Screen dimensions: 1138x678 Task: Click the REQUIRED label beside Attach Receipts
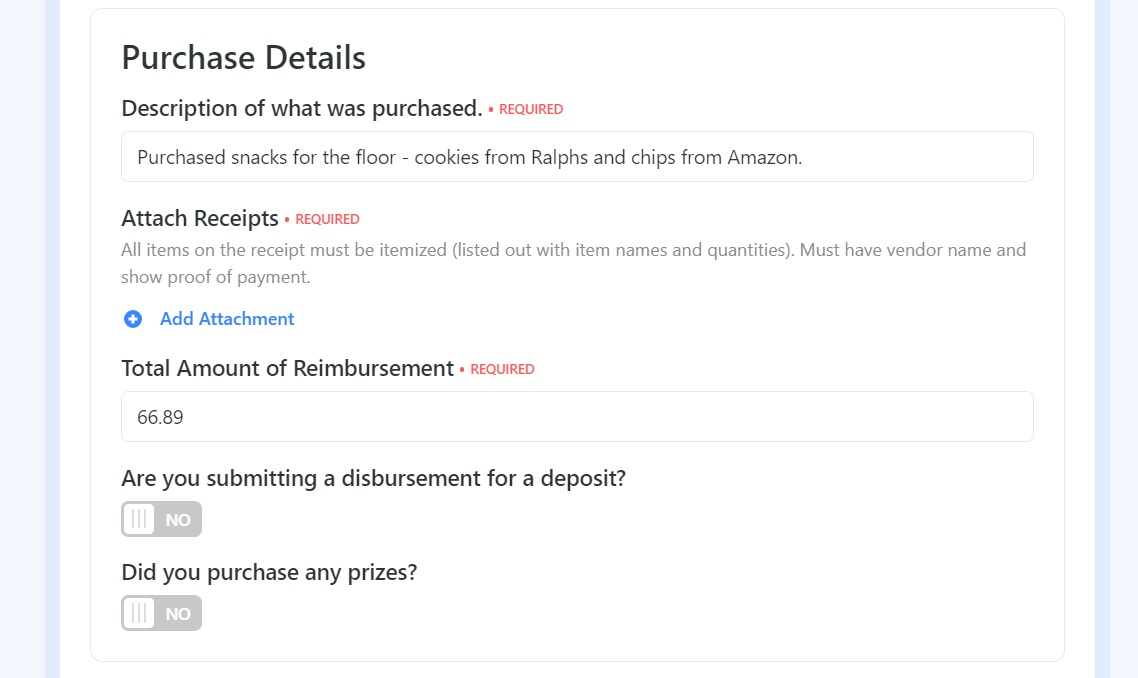[330, 218]
